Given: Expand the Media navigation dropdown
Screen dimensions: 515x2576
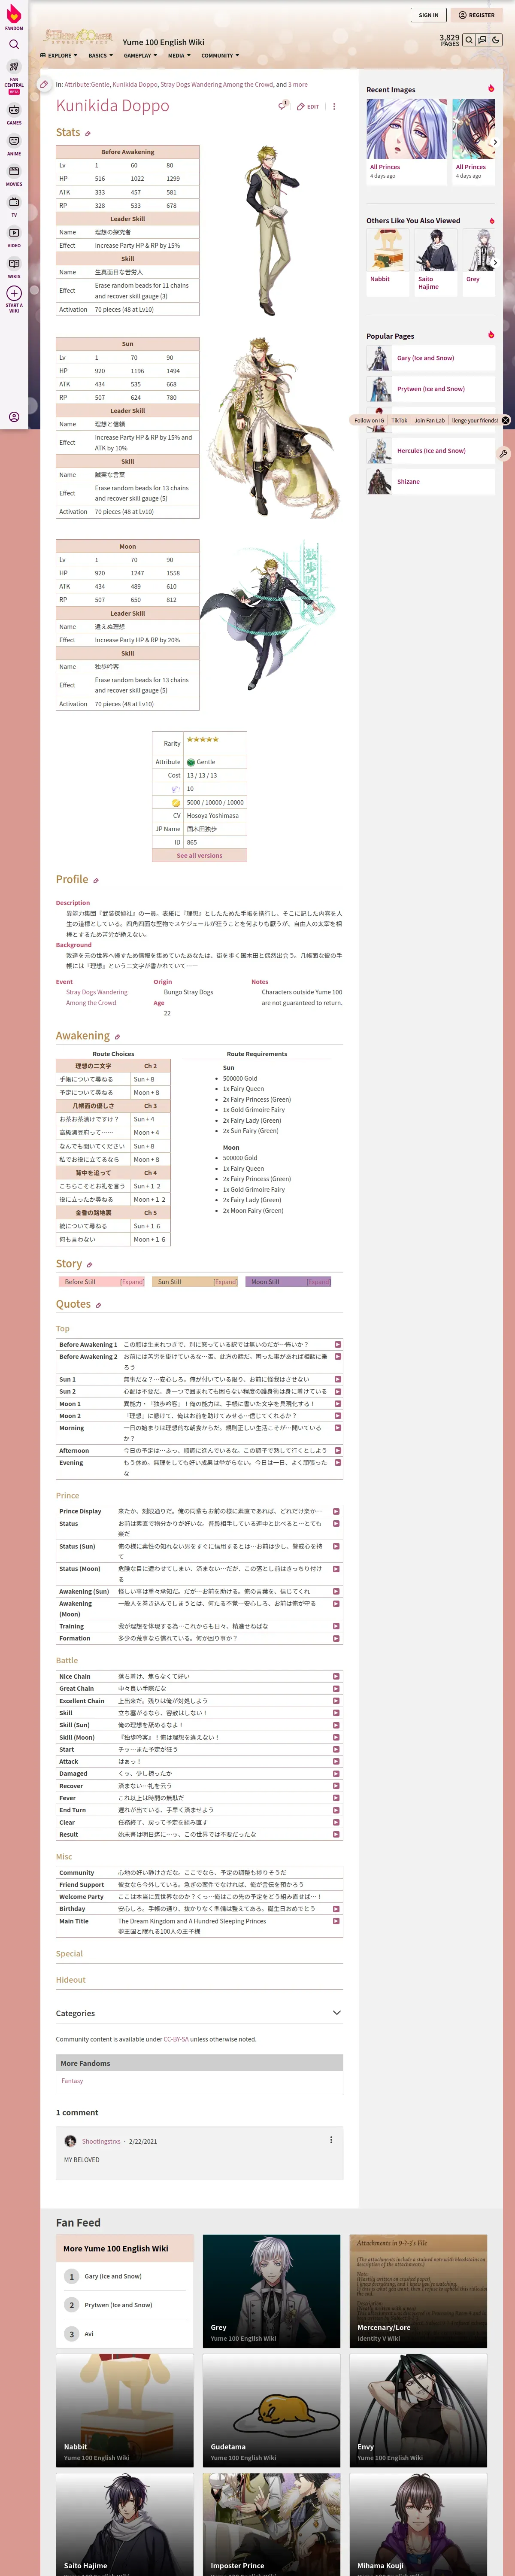Looking at the screenshot, I should [179, 56].
